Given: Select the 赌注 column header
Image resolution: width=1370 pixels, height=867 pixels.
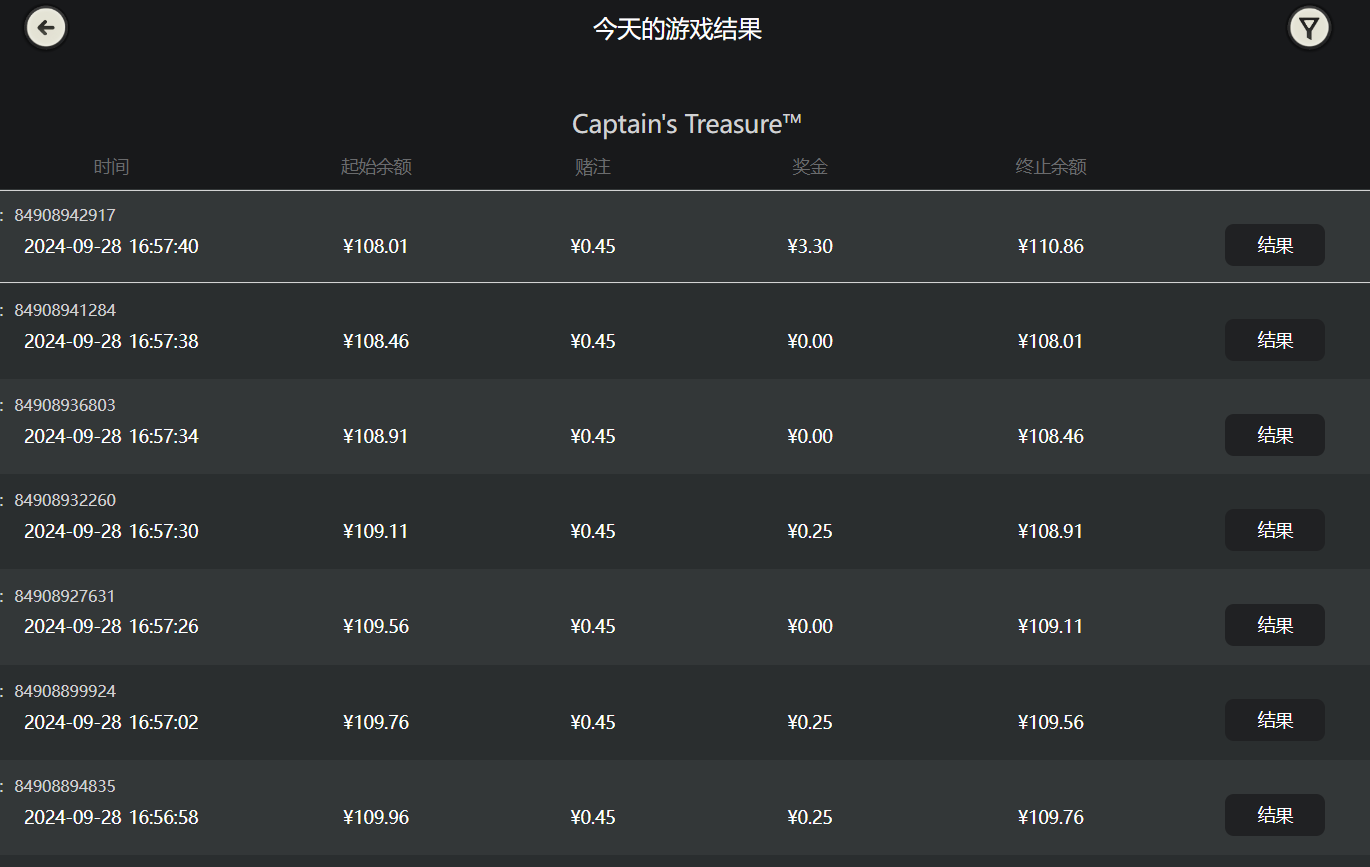Looking at the screenshot, I should (593, 167).
